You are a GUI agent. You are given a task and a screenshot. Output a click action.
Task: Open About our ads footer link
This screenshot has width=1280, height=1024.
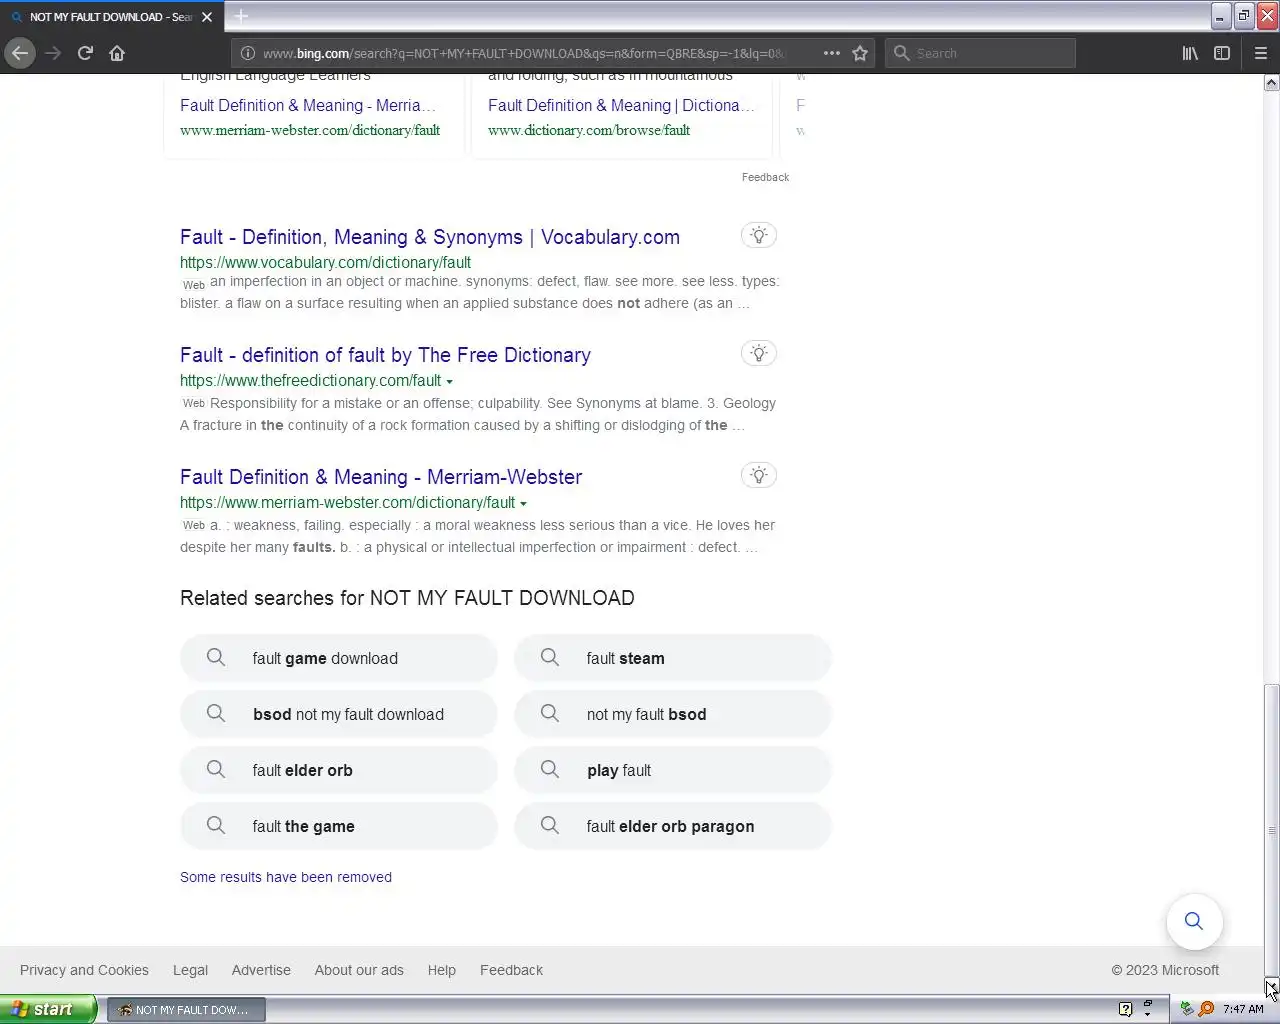(x=359, y=970)
